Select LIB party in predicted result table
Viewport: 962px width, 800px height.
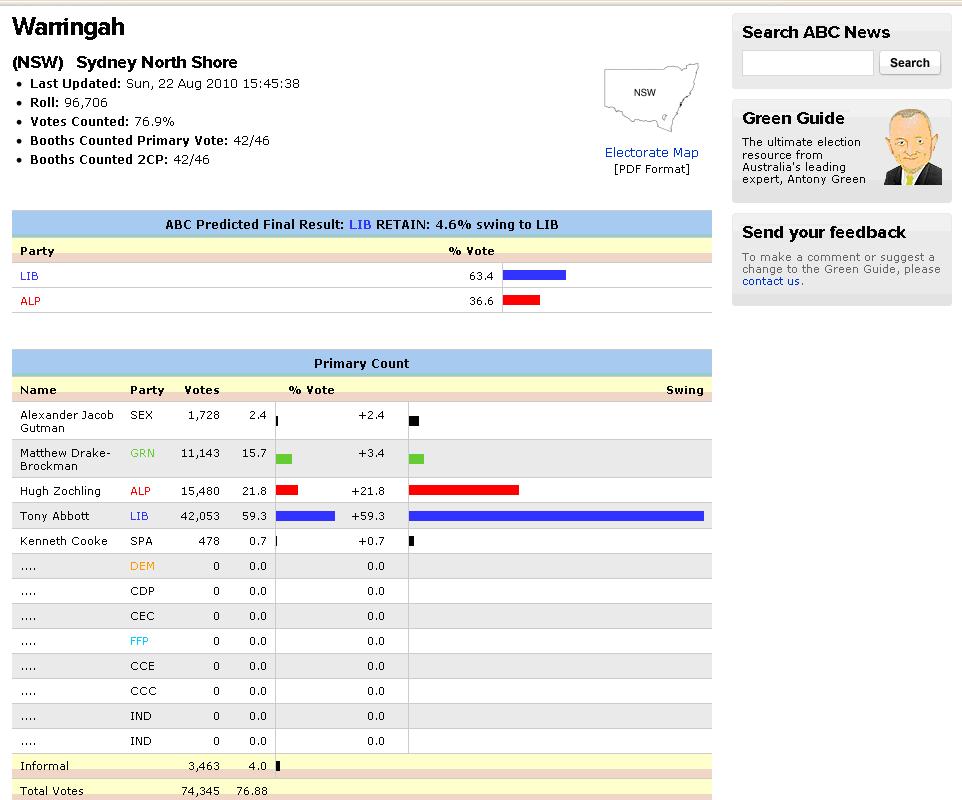coord(29,276)
